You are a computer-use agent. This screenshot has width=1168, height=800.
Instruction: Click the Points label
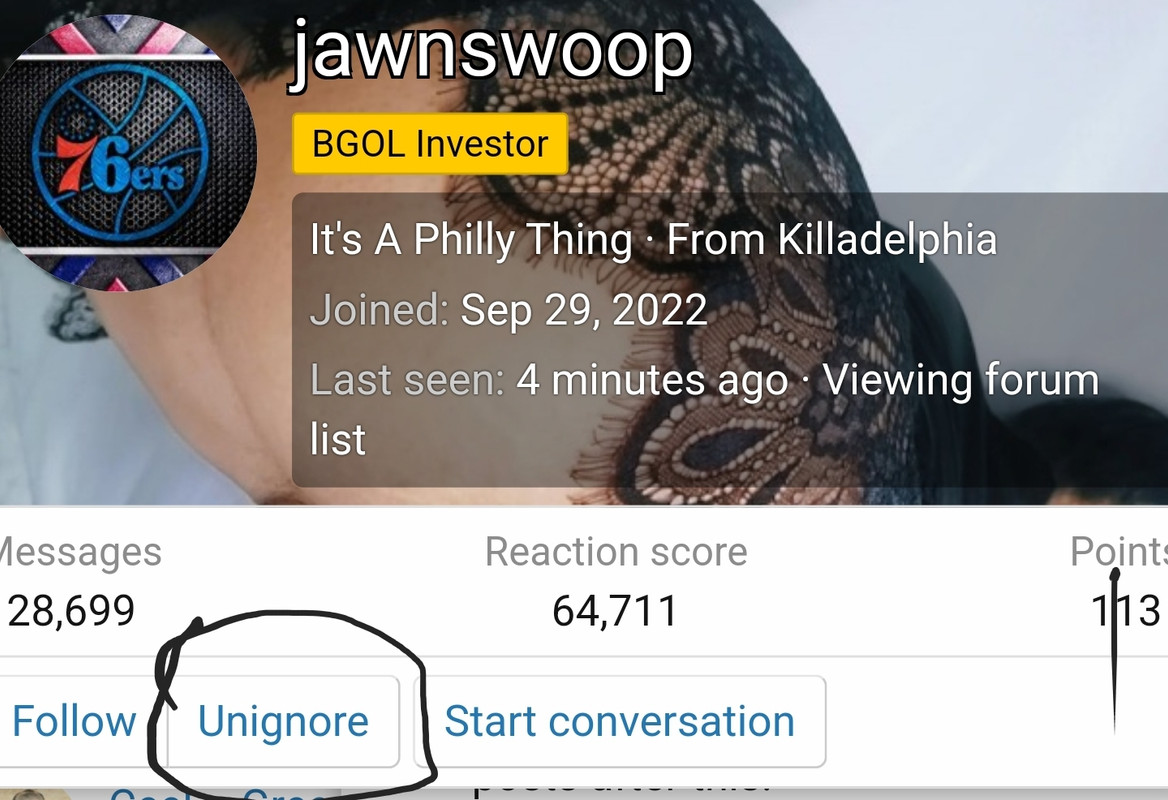tap(1119, 552)
